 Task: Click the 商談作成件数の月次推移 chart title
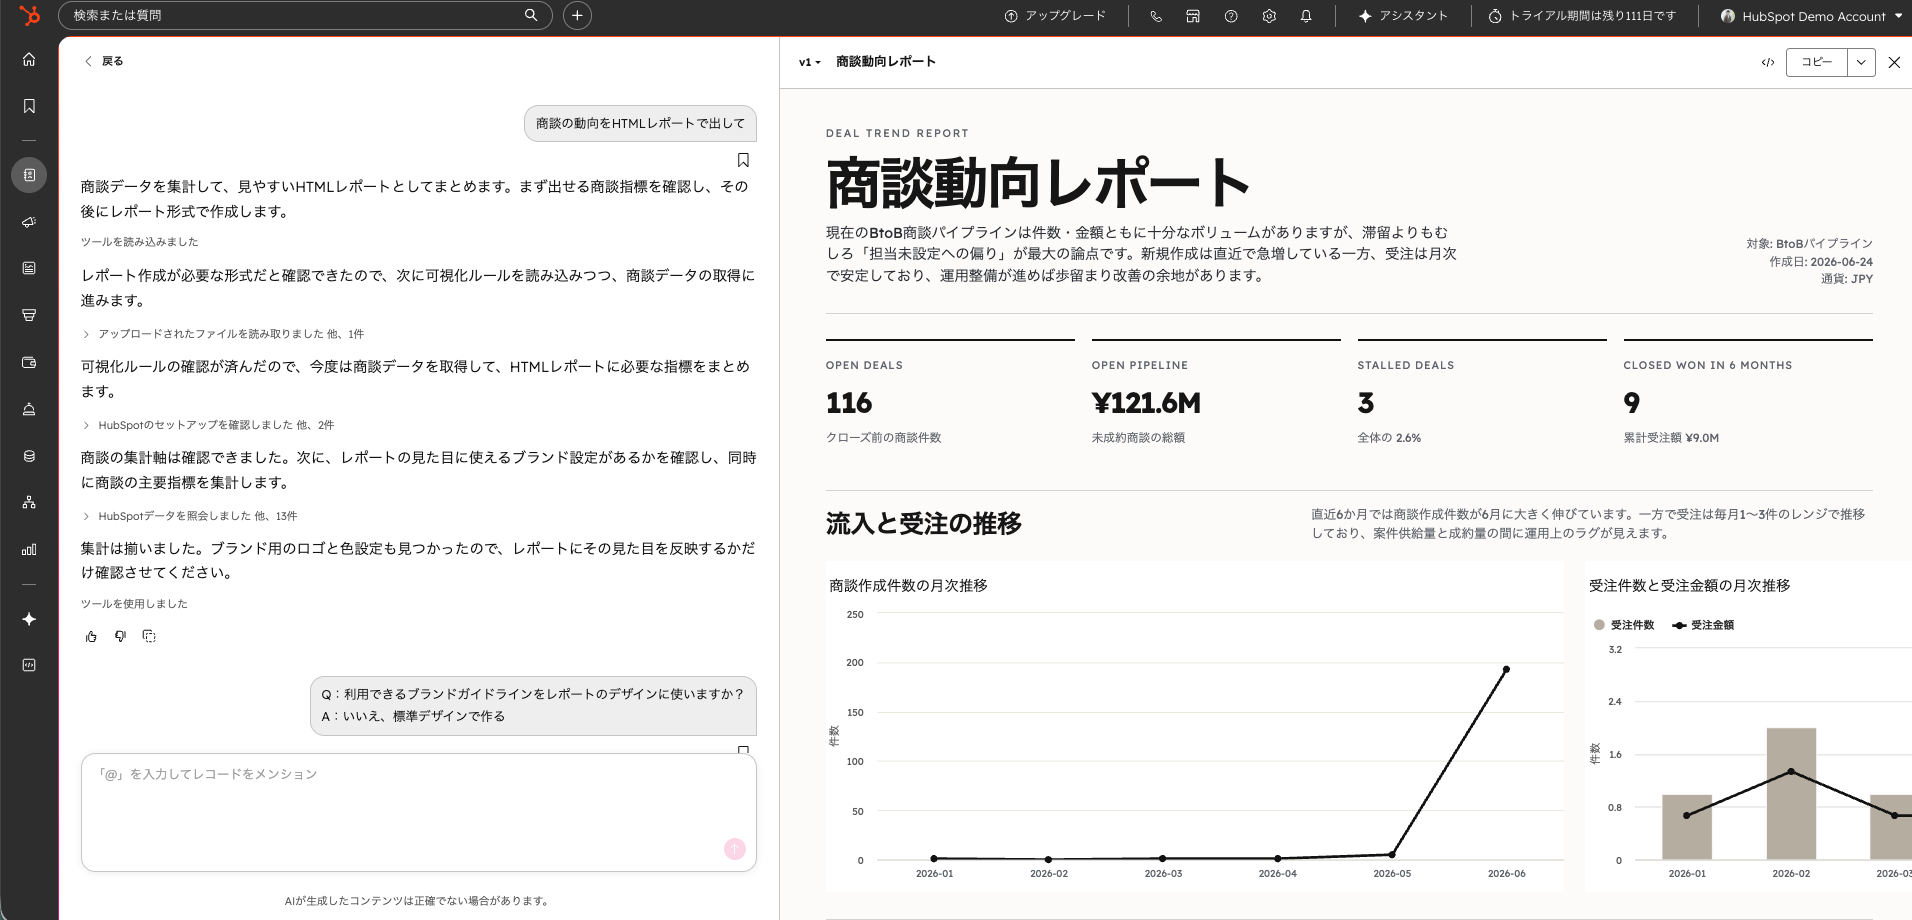[x=908, y=586]
